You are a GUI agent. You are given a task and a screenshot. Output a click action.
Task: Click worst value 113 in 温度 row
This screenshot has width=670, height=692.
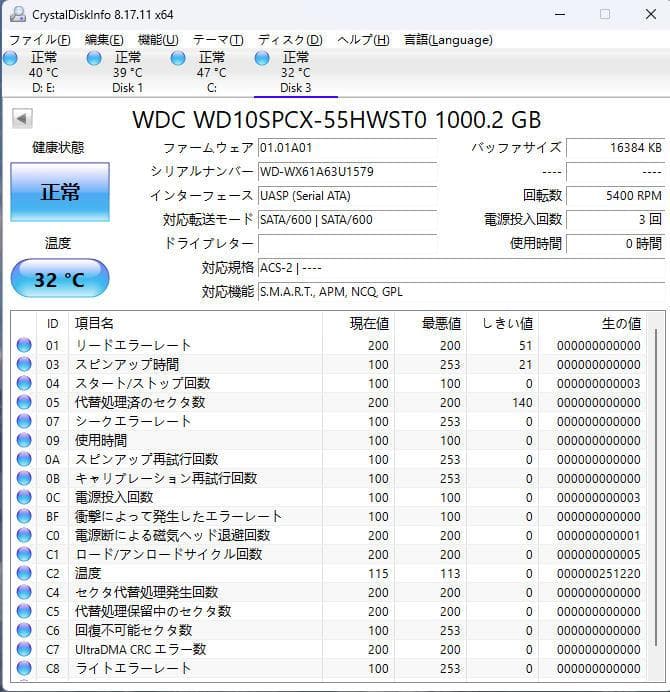pyautogui.click(x=450, y=573)
